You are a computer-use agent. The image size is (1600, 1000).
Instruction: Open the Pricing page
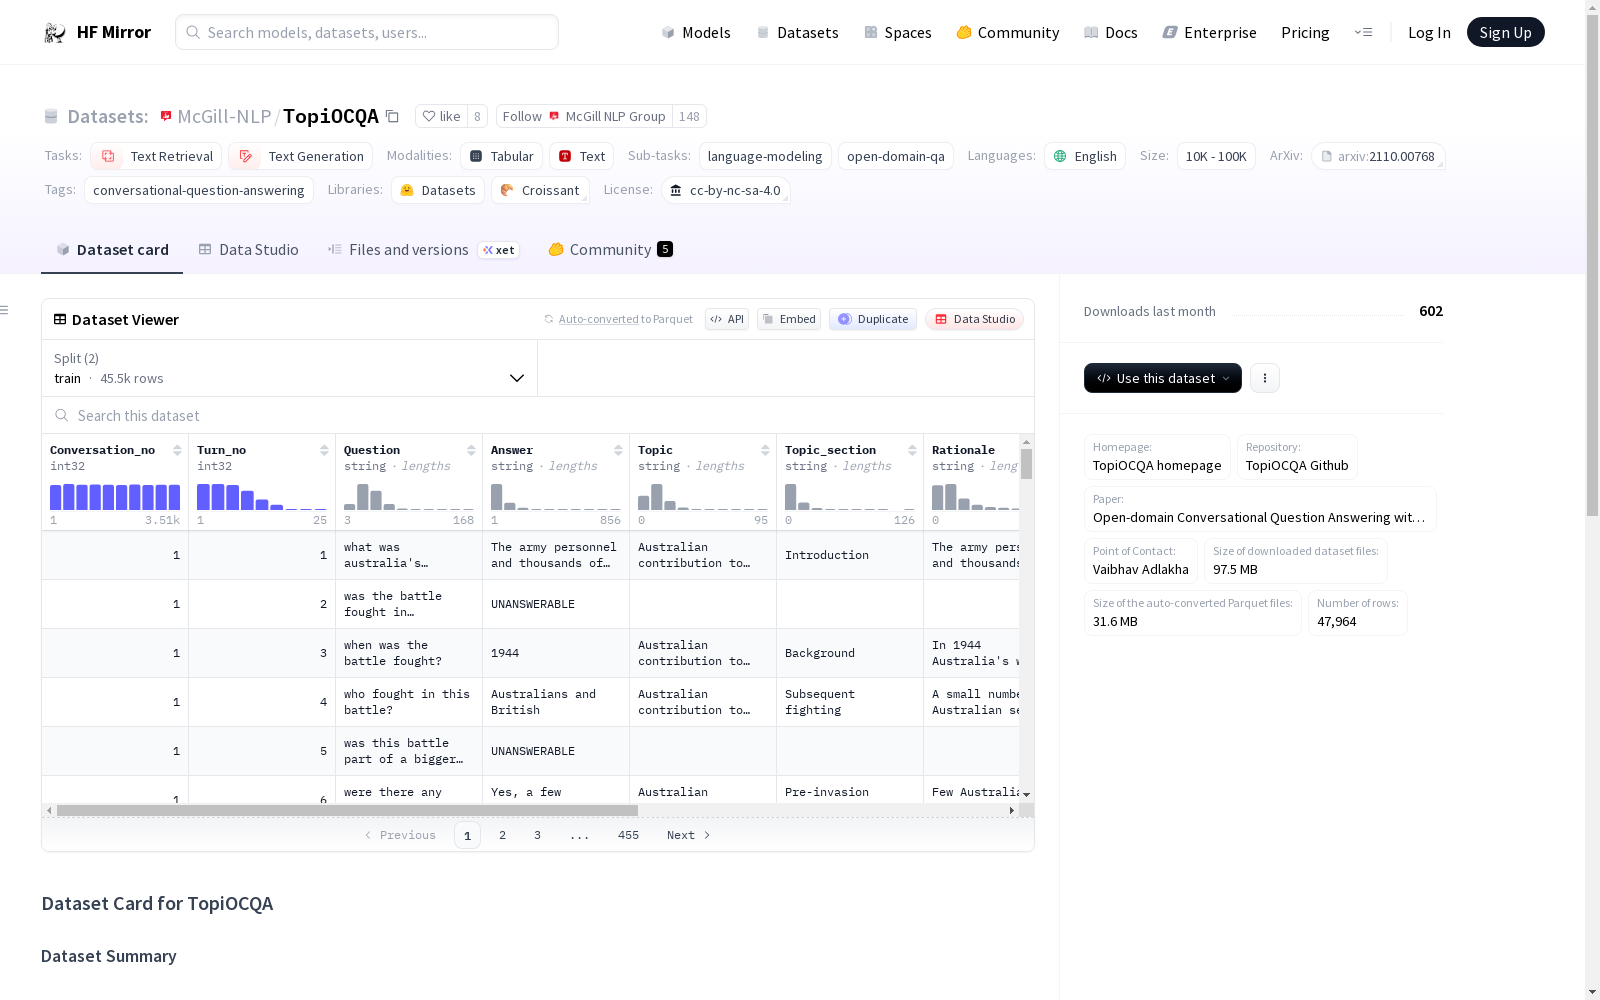pos(1305,33)
